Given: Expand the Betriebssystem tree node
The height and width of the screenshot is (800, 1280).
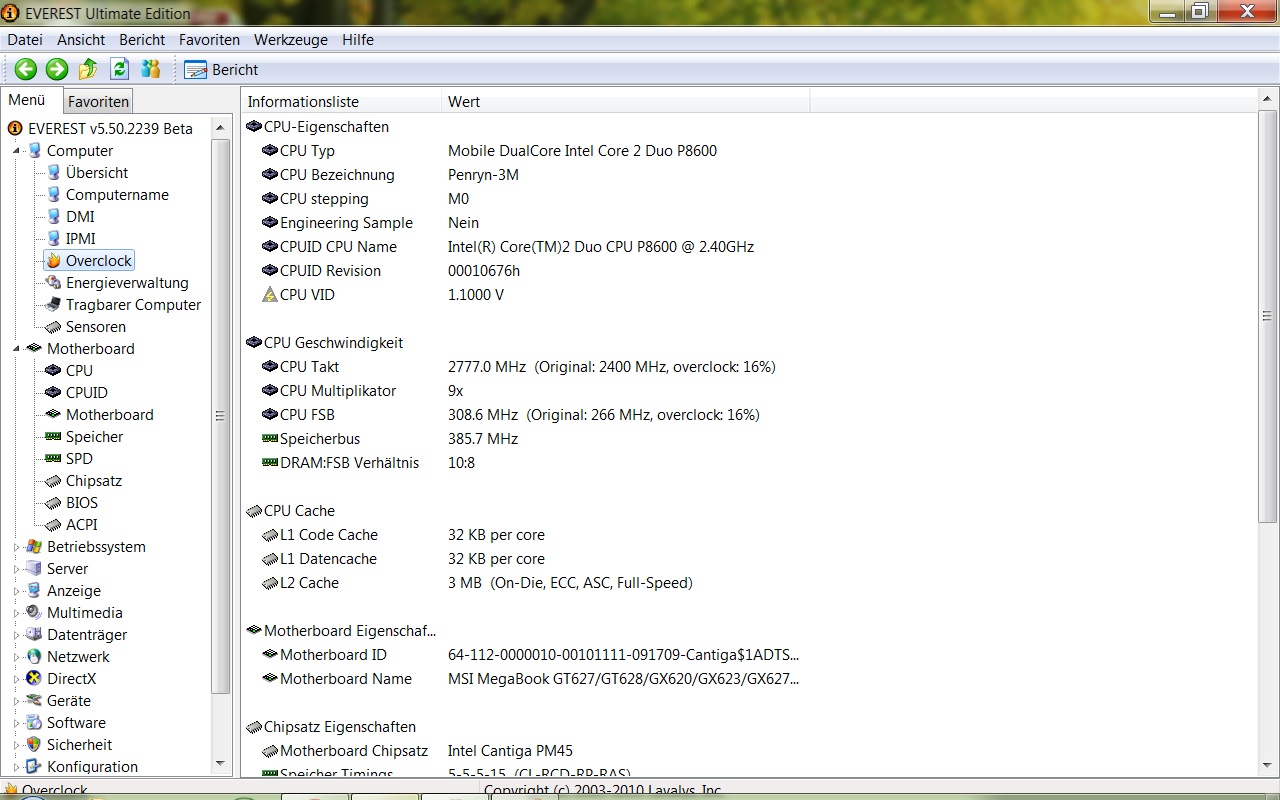Looking at the screenshot, I should [17, 547].
